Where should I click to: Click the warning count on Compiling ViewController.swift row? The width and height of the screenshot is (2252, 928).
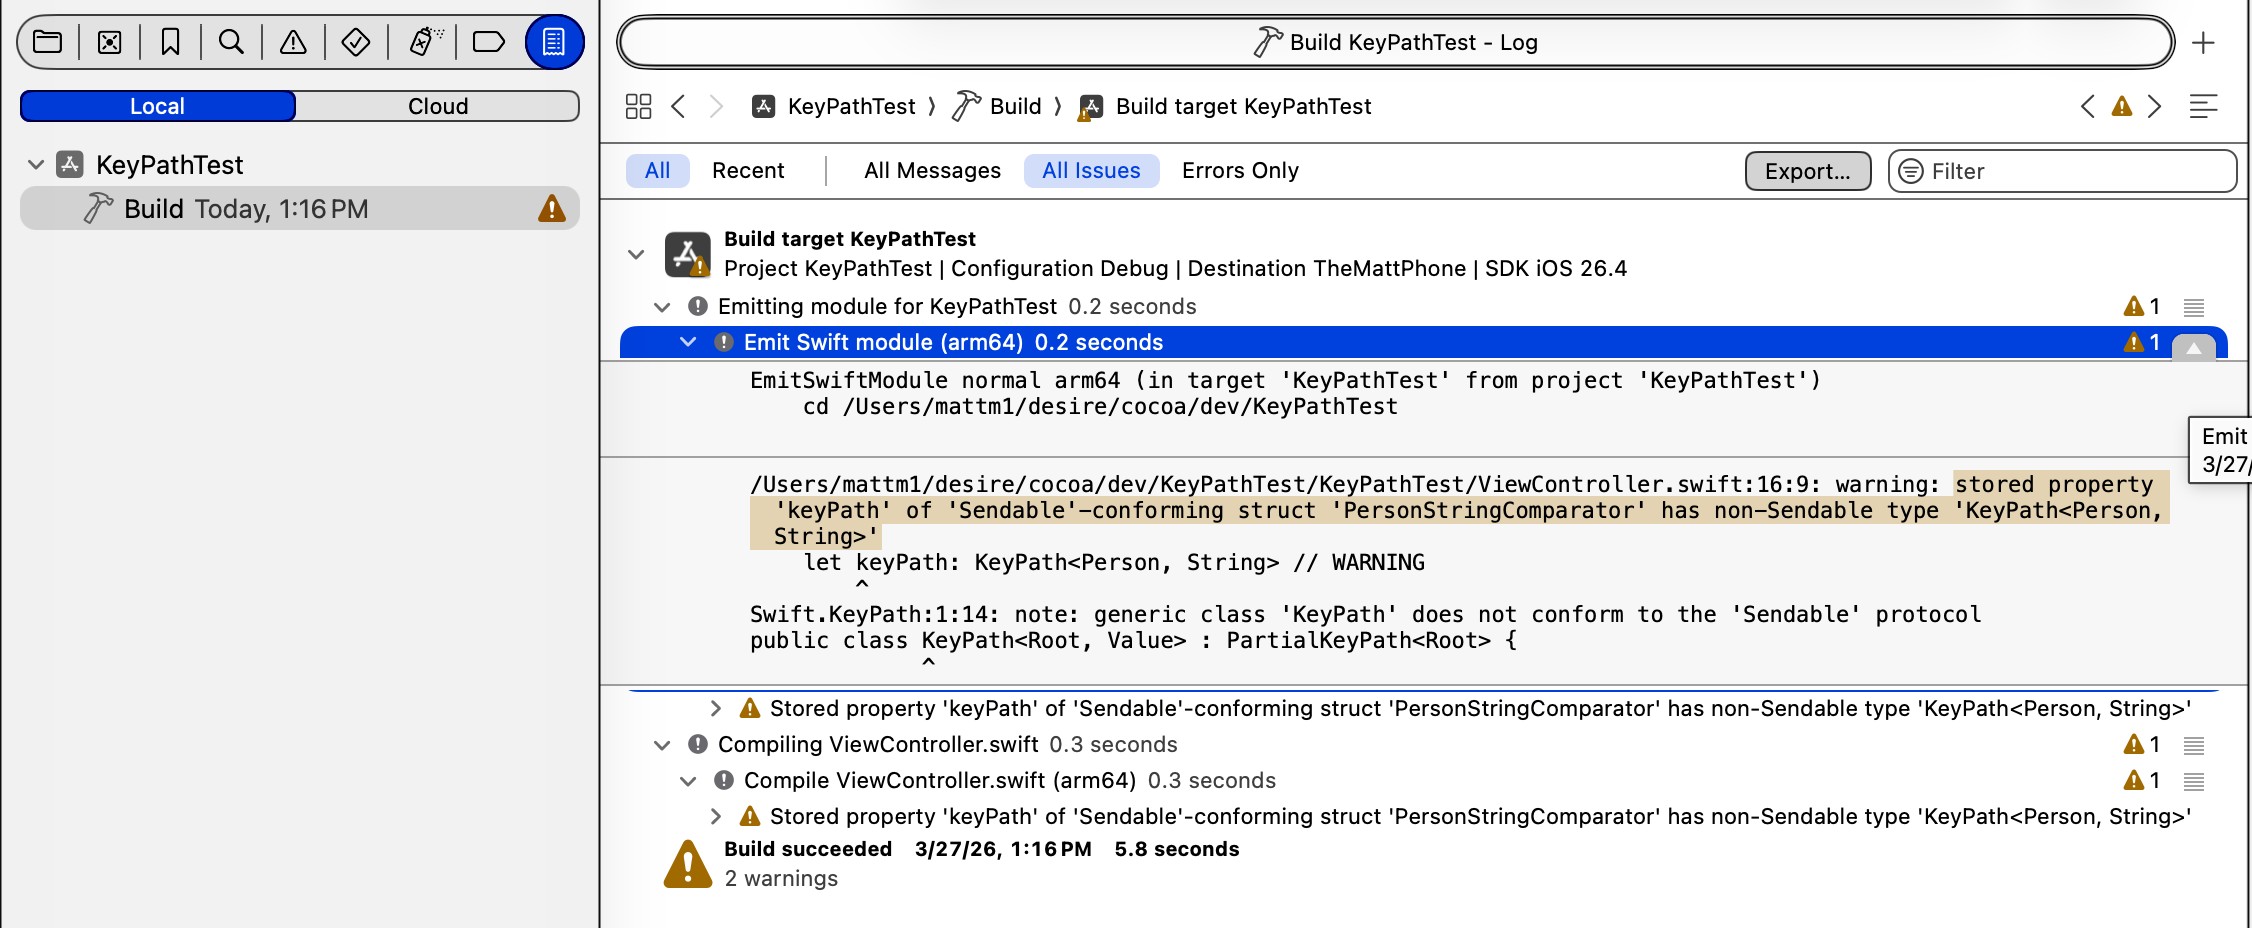pyautogui.click(x=2142, y=744)
